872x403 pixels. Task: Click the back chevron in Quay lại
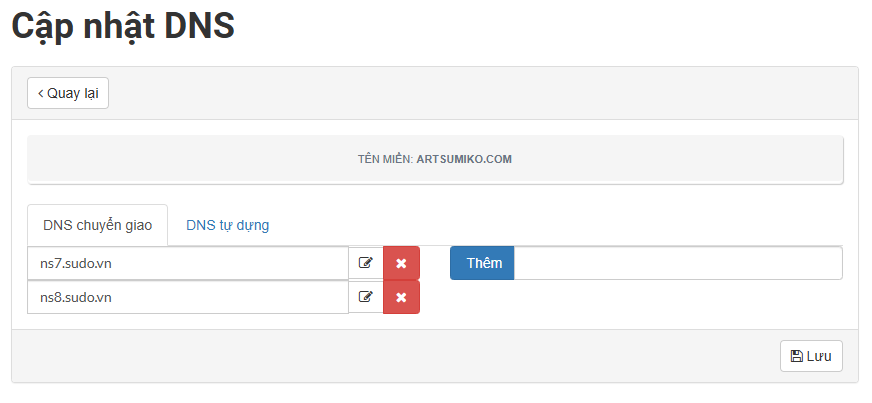41,93
